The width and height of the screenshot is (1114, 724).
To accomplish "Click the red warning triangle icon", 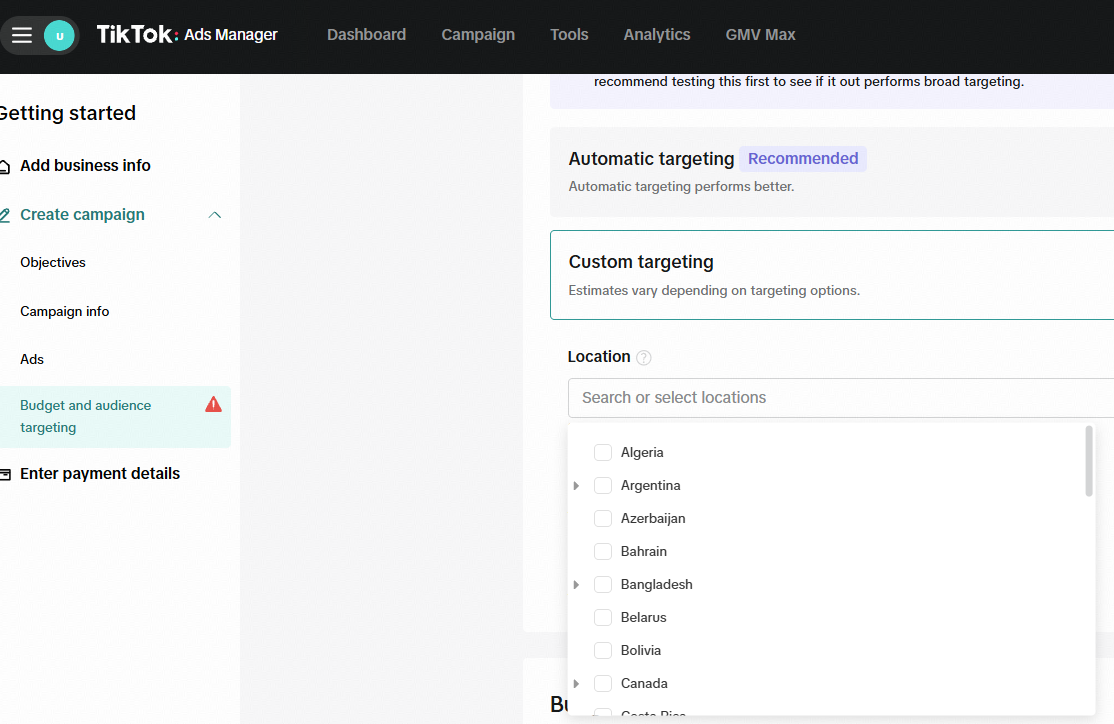I will tap(213, 405).
